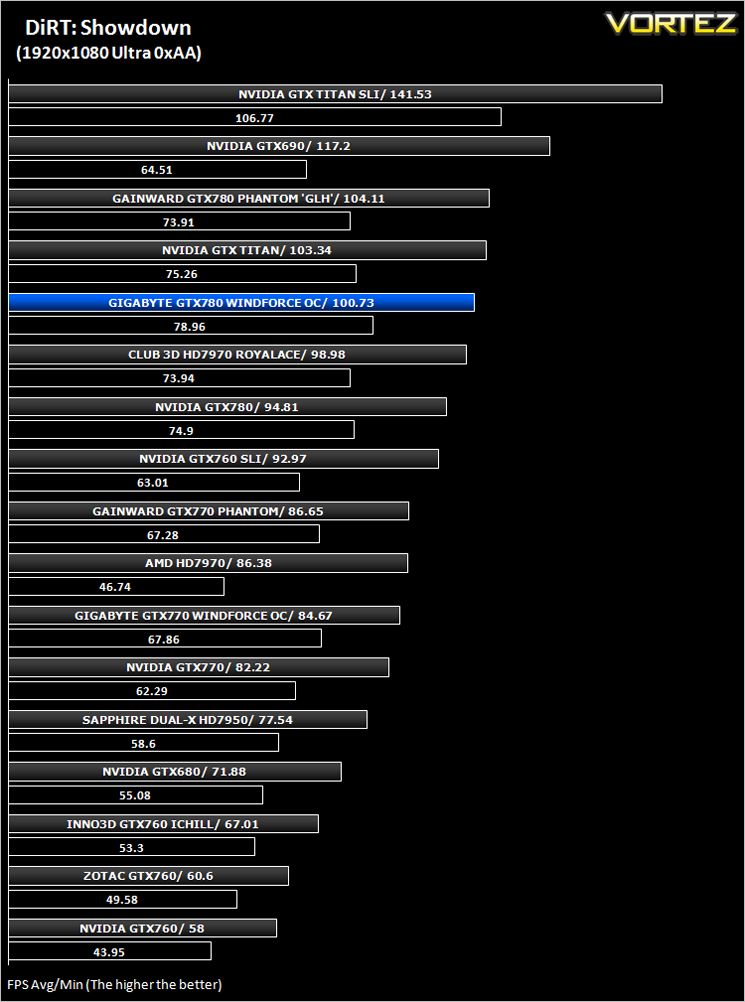Click the 62.29 minimum FPS value
The image size is (745, 1002).
[151, 691]
